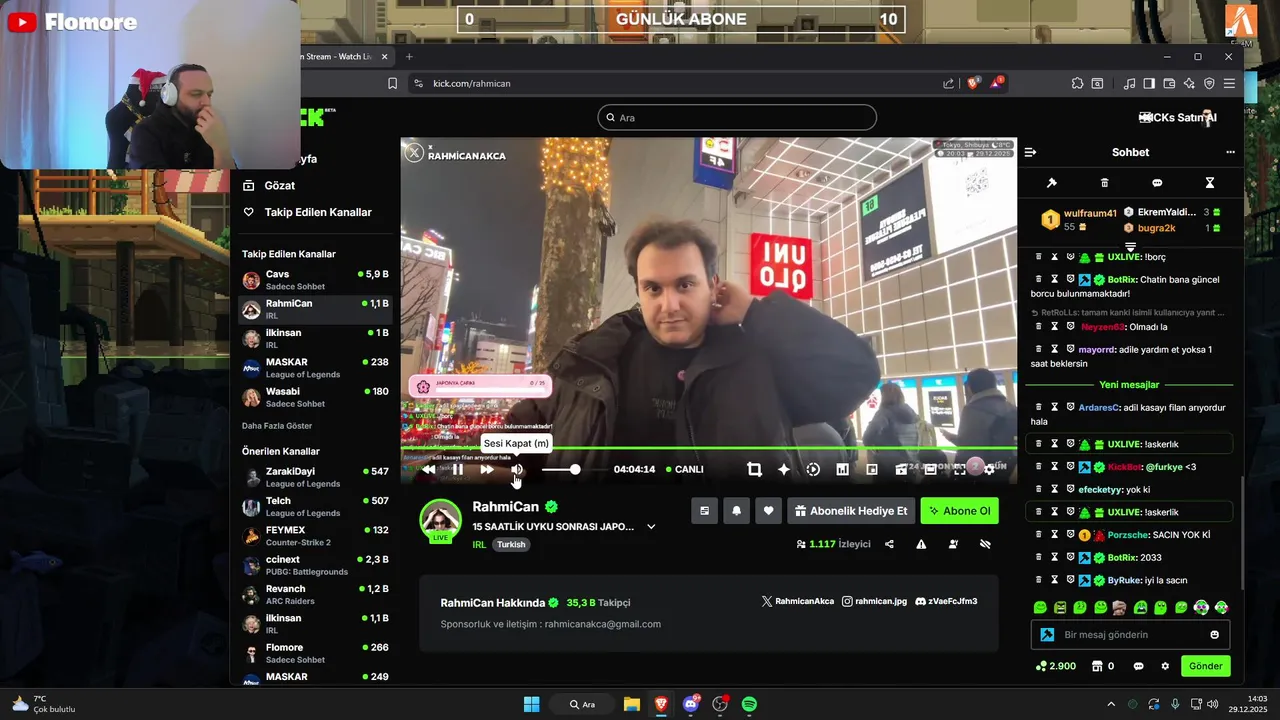Click the crop/clip icon in player
The height and width of the screenshot is (720, 1280).
[x=754, y=469]
